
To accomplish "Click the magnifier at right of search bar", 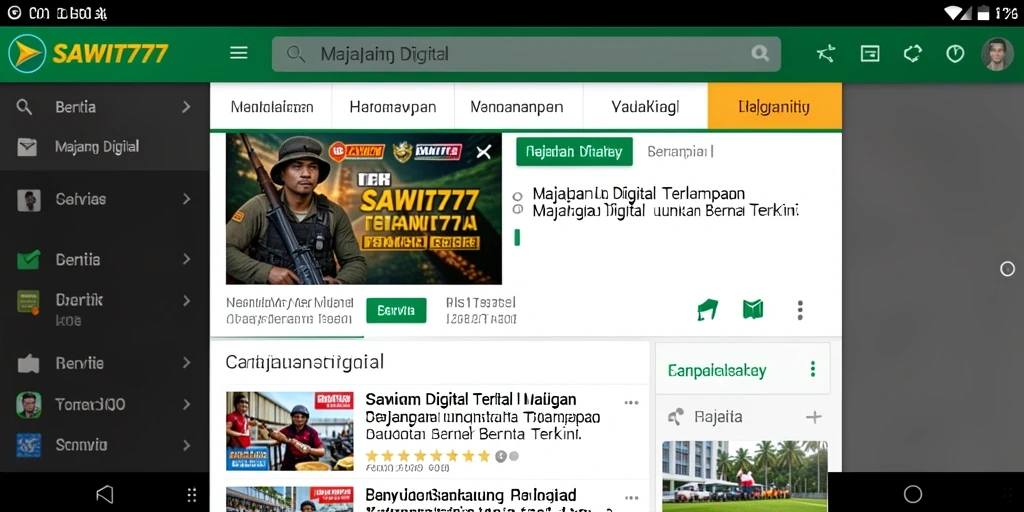I will (x=760, y=54).
